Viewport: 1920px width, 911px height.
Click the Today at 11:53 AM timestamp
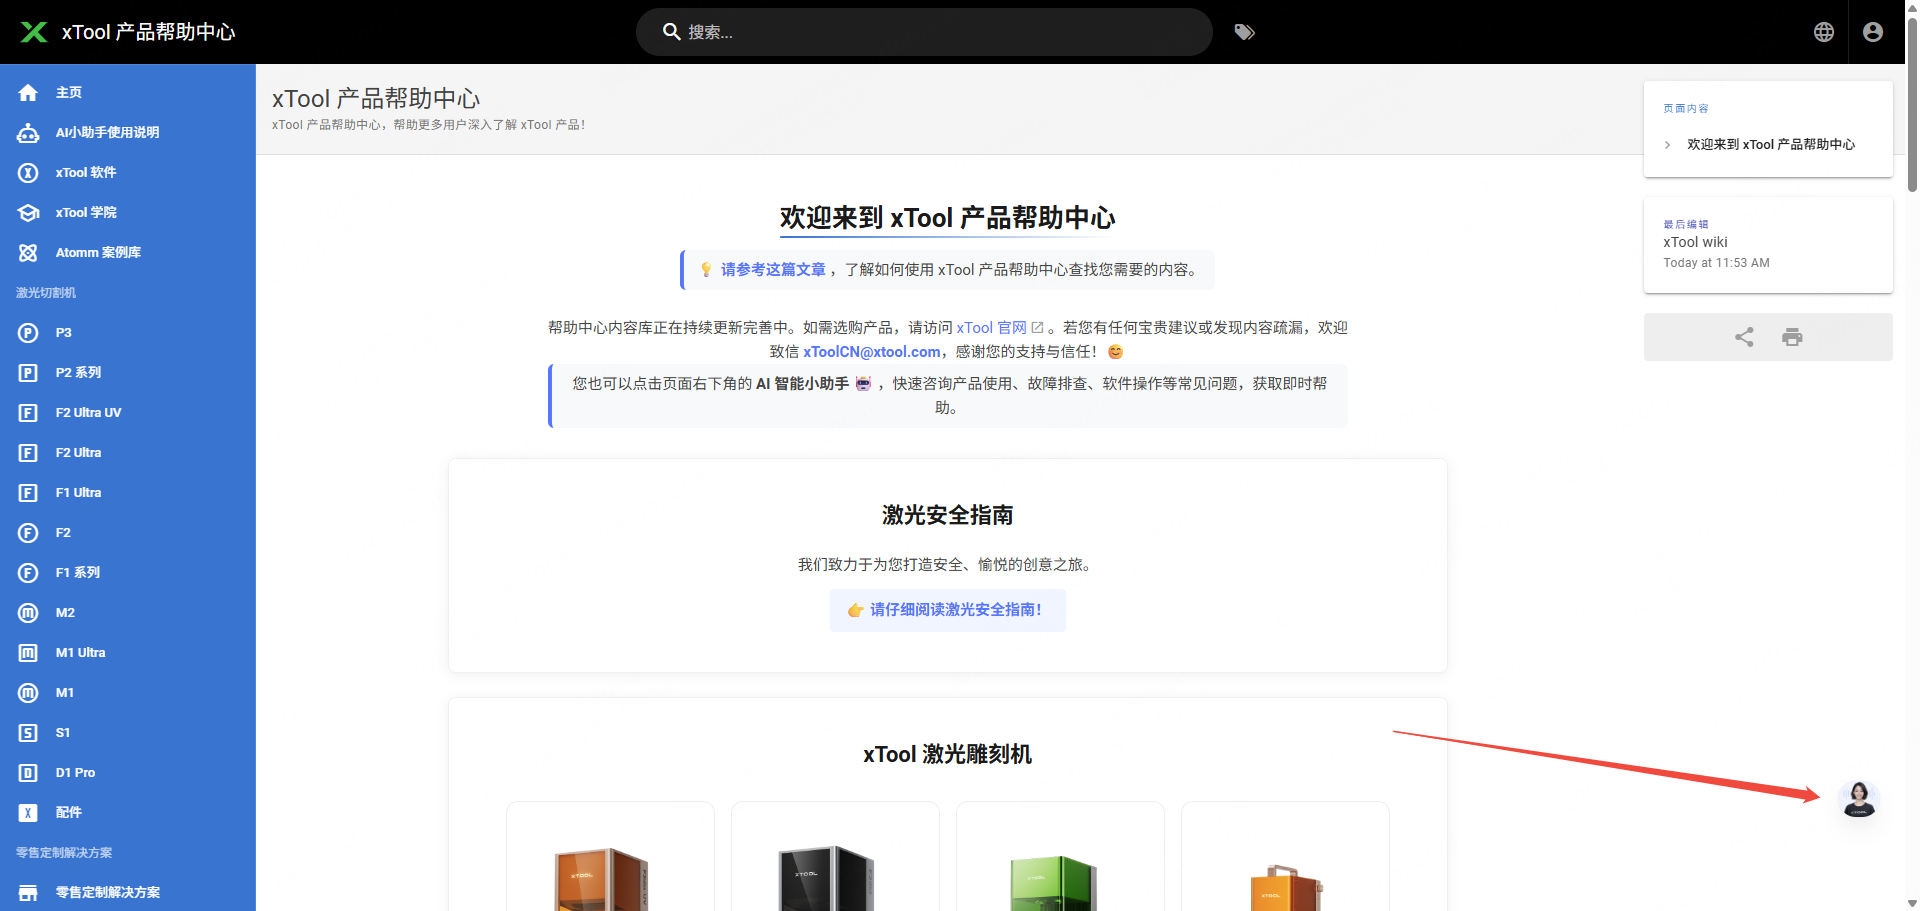click(x=1716, y=263)
